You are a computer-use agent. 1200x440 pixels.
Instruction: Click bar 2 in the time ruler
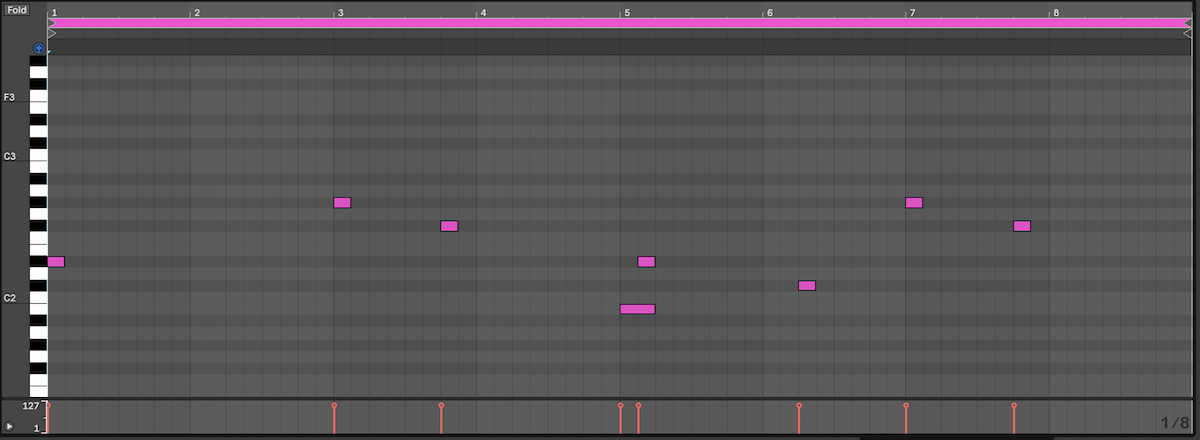click(196, 12)
